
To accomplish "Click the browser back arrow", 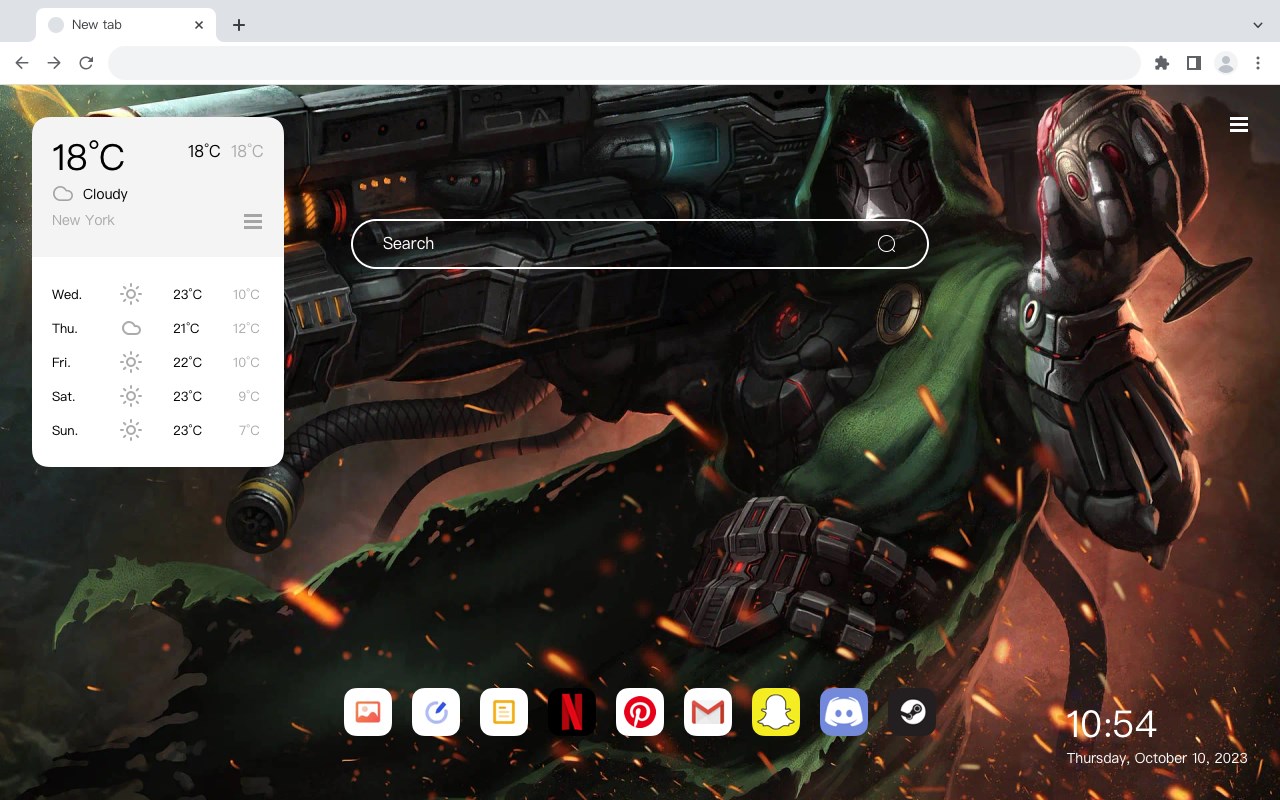I will click(22, 63).
